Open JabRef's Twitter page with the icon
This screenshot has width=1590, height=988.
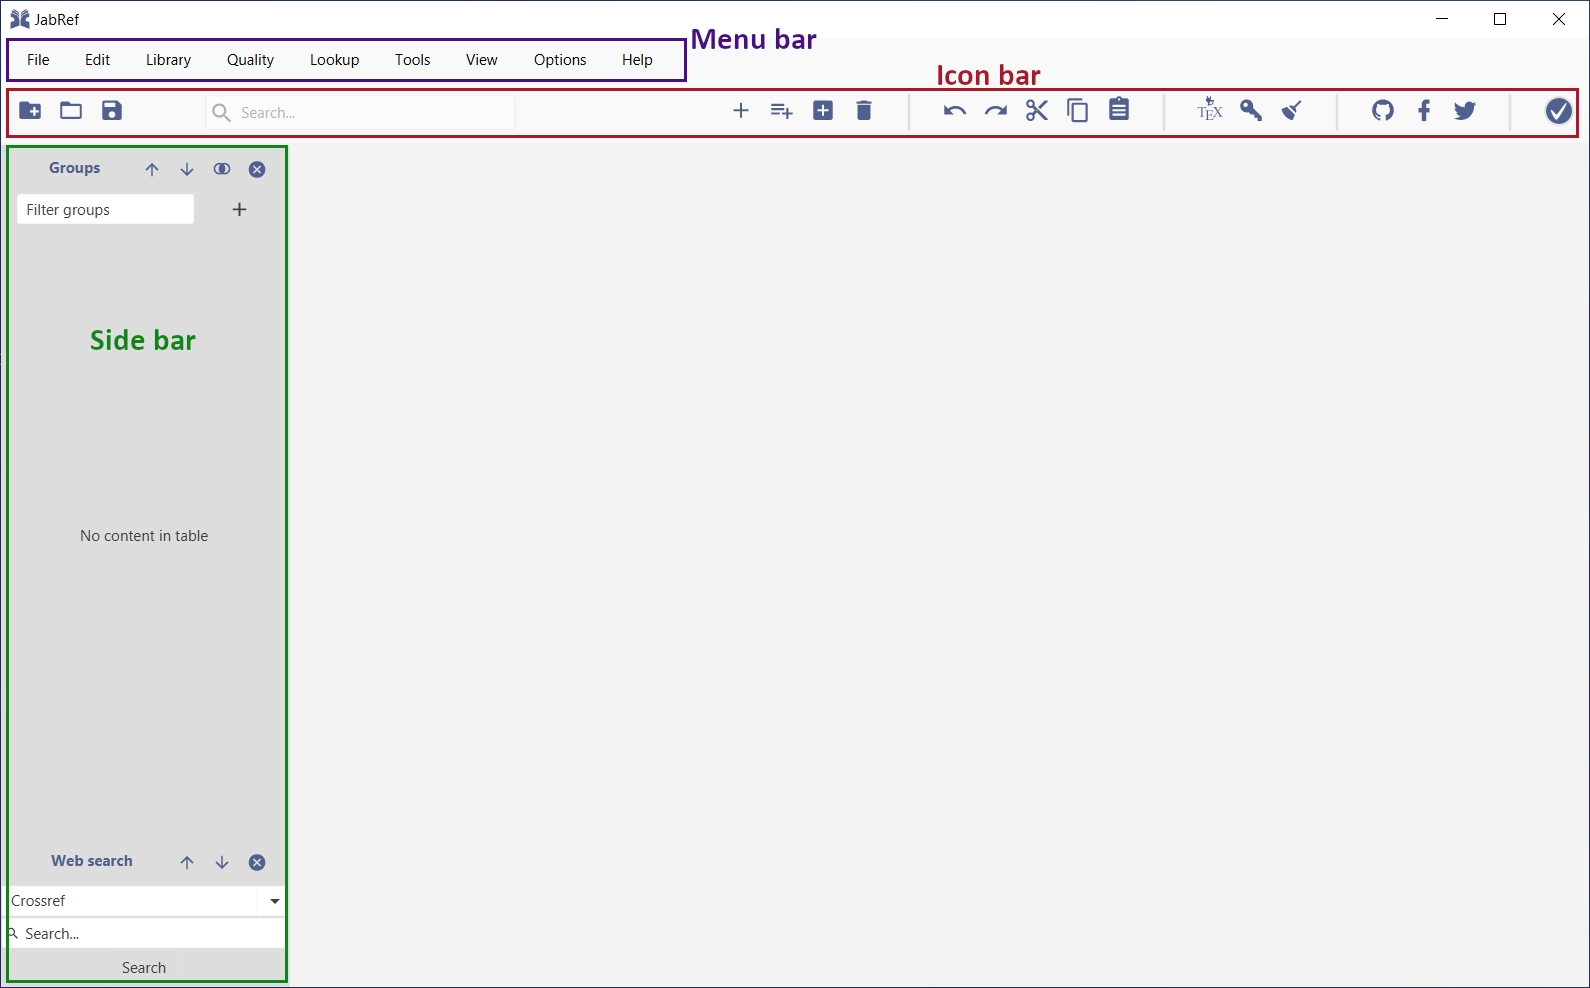[x=1465, y=110]
